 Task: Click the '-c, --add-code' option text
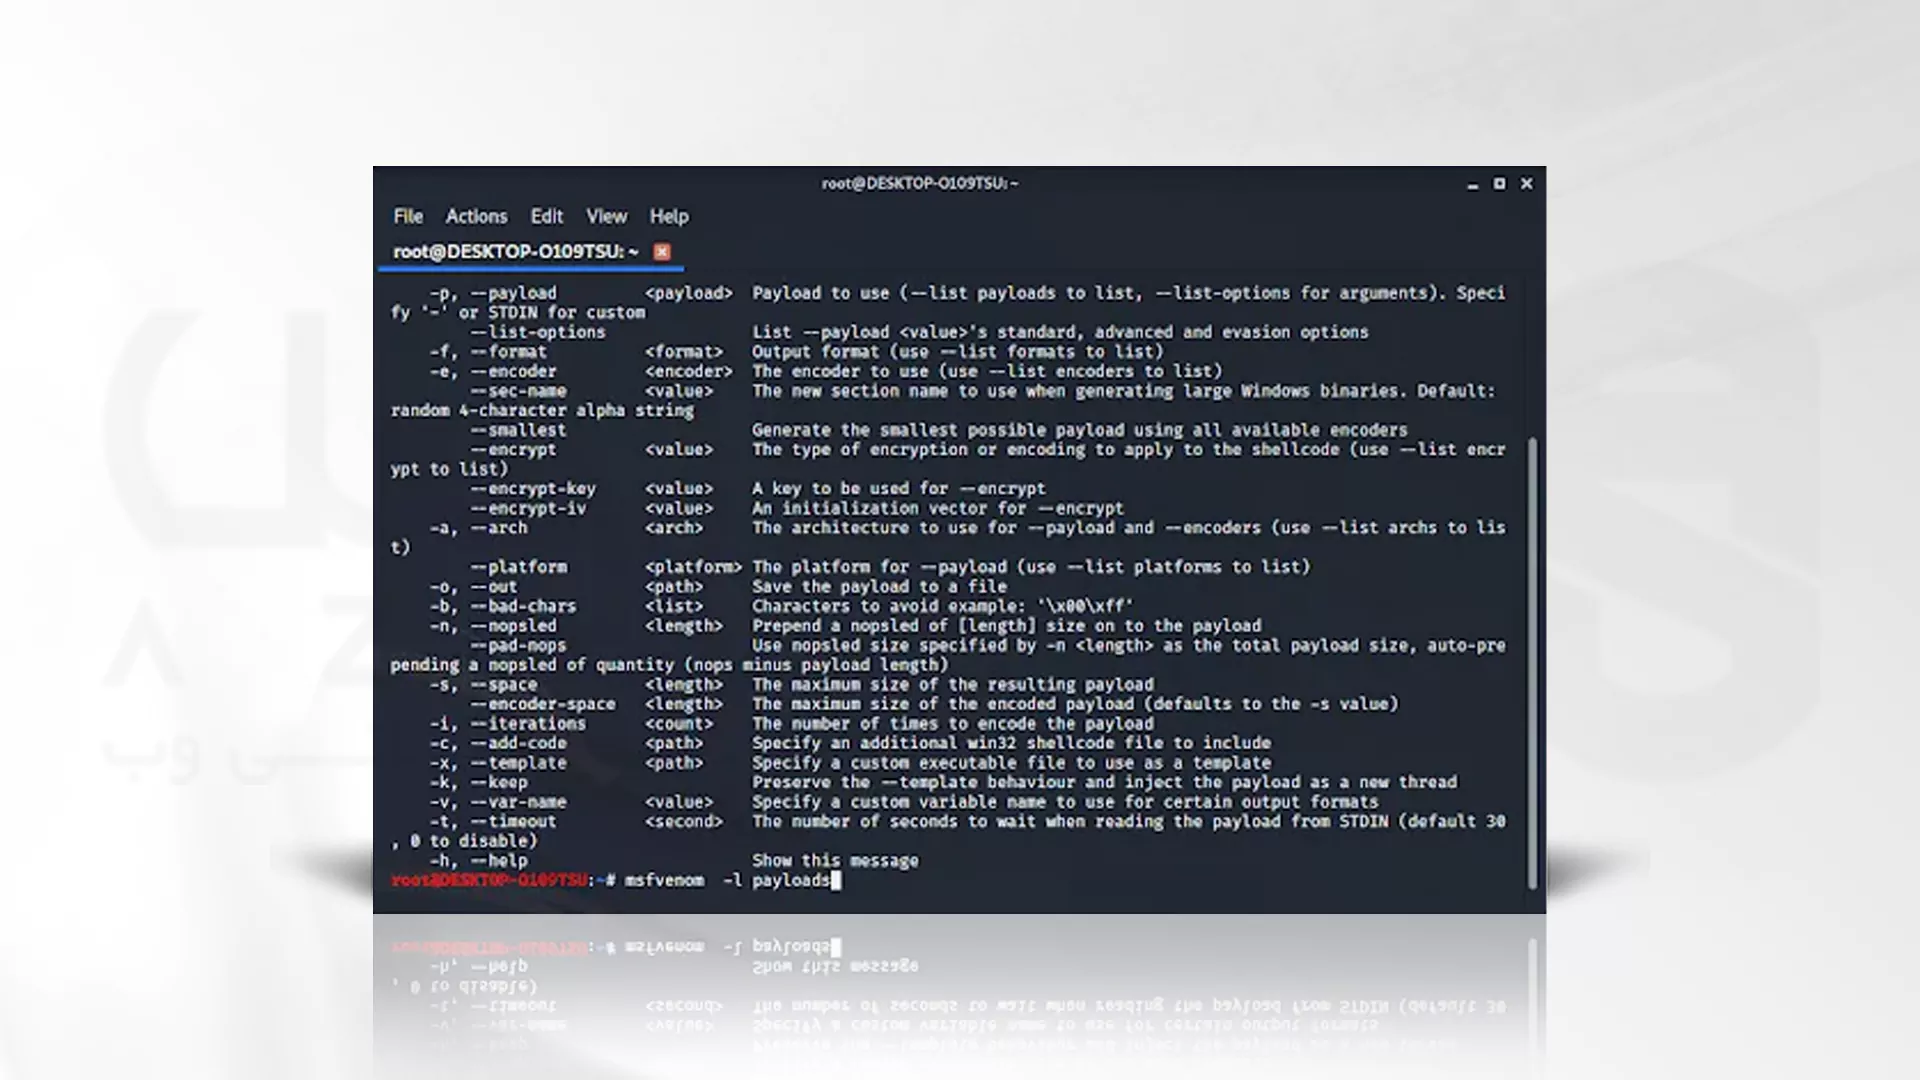click(498, 743)
